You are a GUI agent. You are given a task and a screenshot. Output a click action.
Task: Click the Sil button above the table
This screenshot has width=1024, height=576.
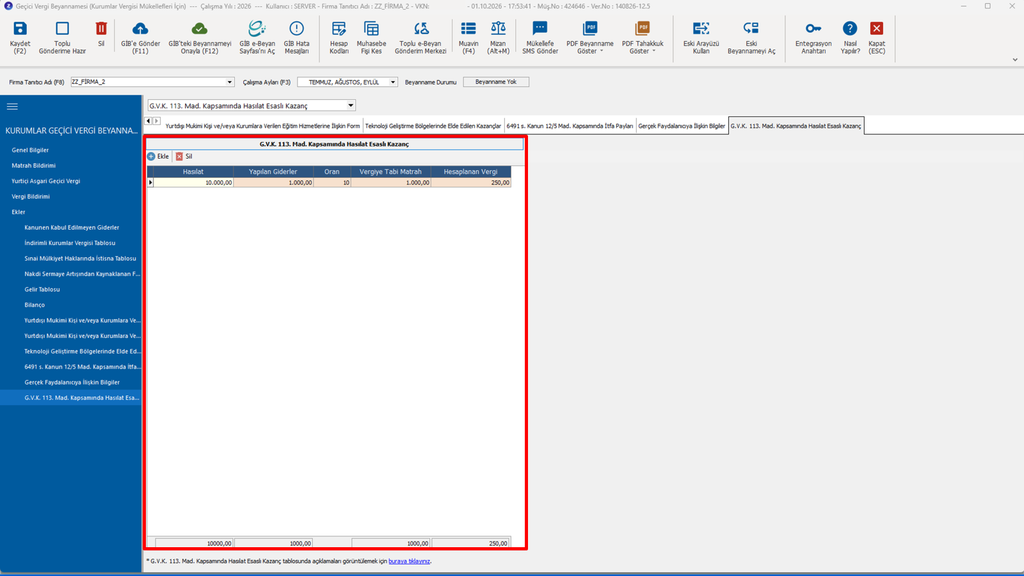(x=184, y=157)
